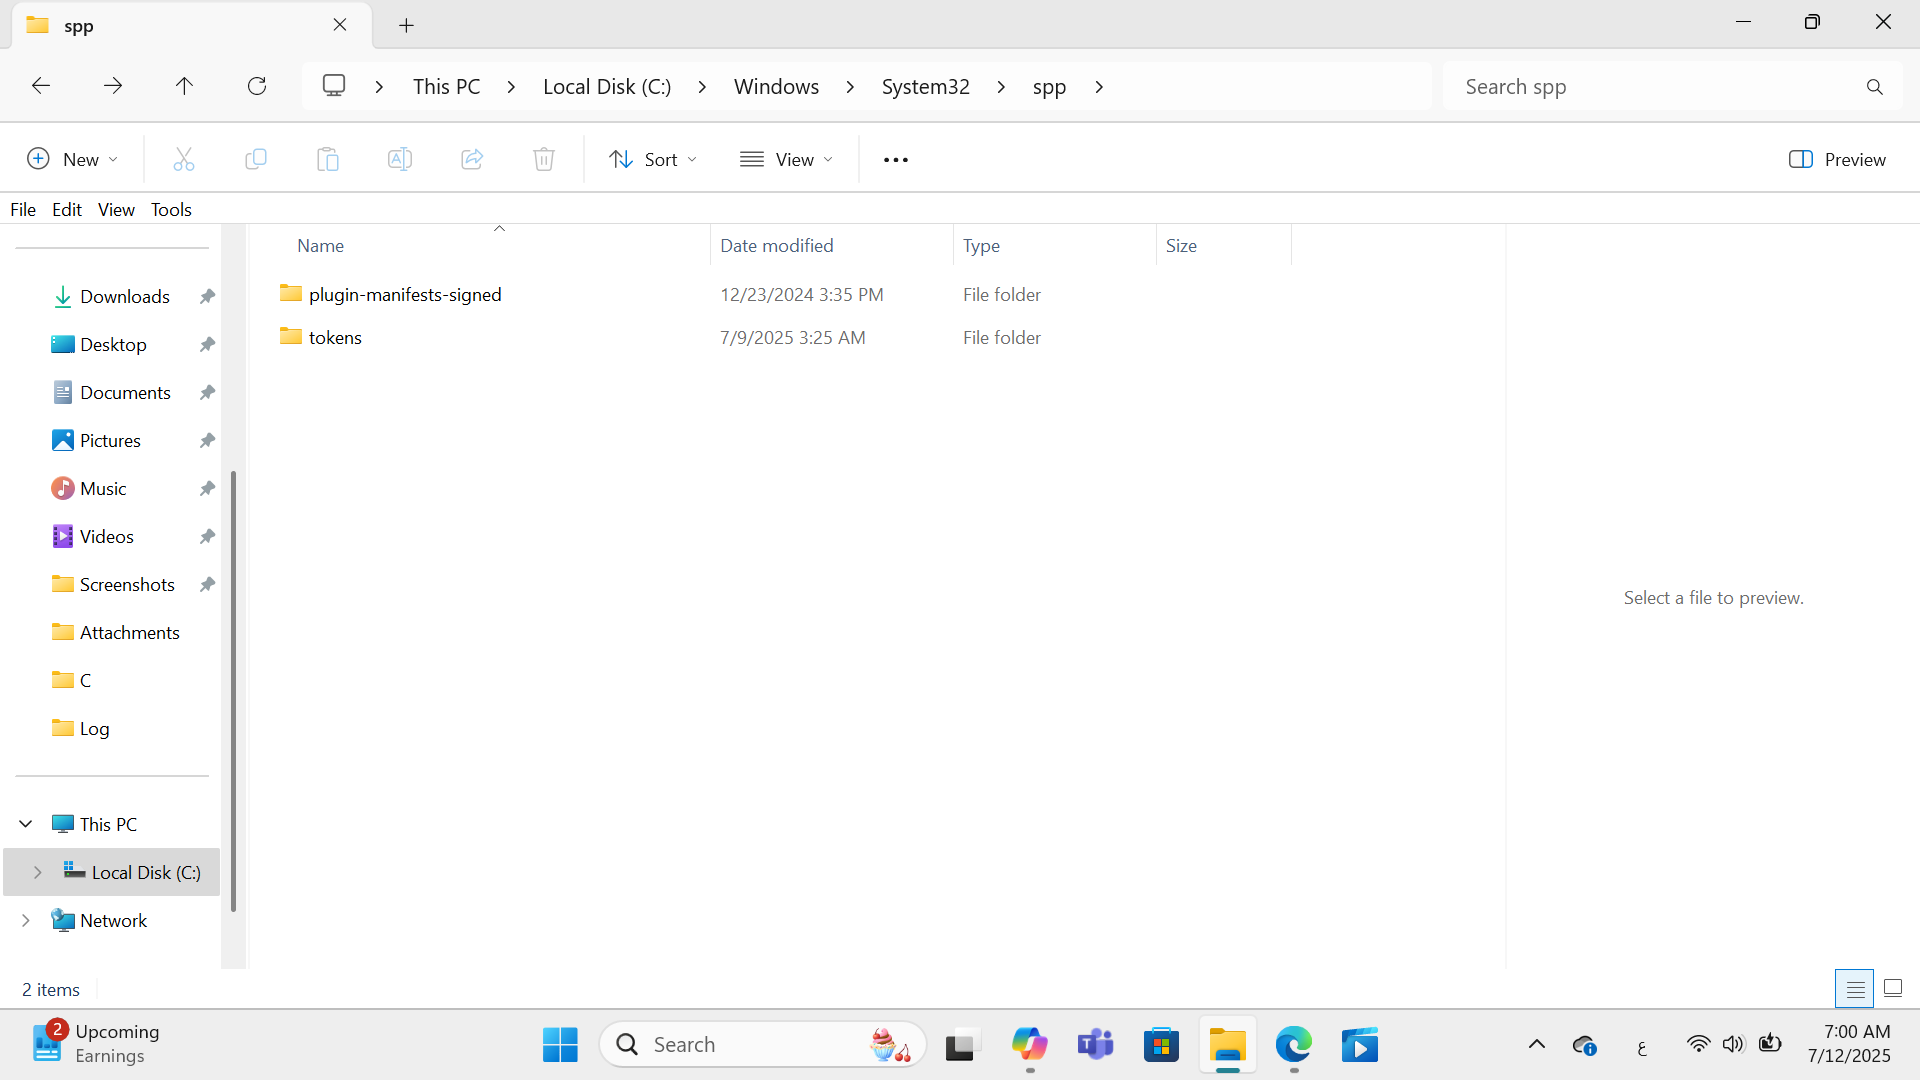Open the View dropdown in toolbar
Viewport: 1920px width, 1080px height.
(786, 160)
